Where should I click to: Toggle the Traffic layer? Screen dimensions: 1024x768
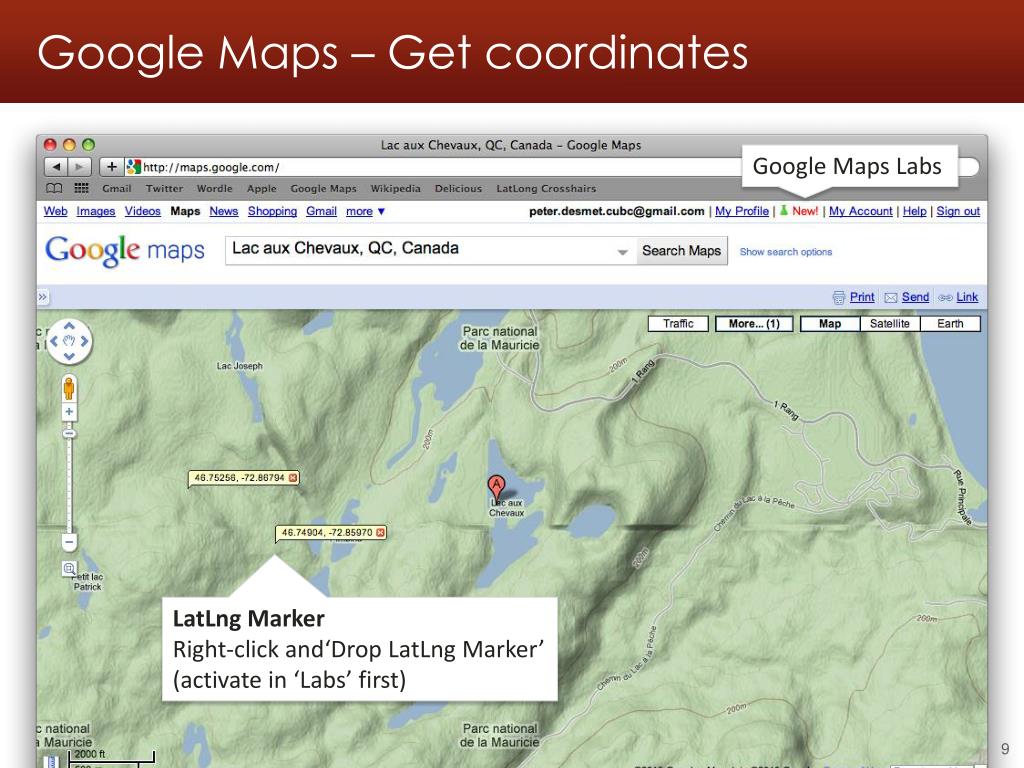[x=679, y=324]
